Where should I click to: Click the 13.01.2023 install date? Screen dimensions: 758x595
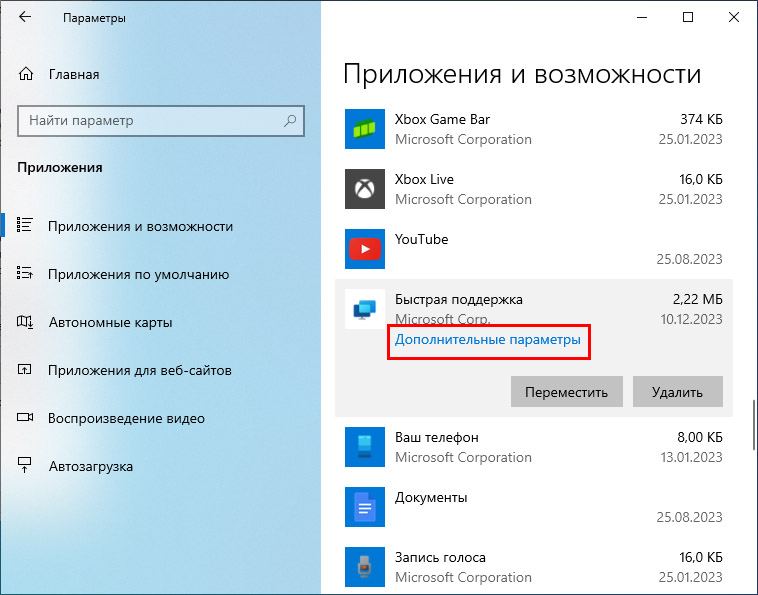[x=691, y=457]
